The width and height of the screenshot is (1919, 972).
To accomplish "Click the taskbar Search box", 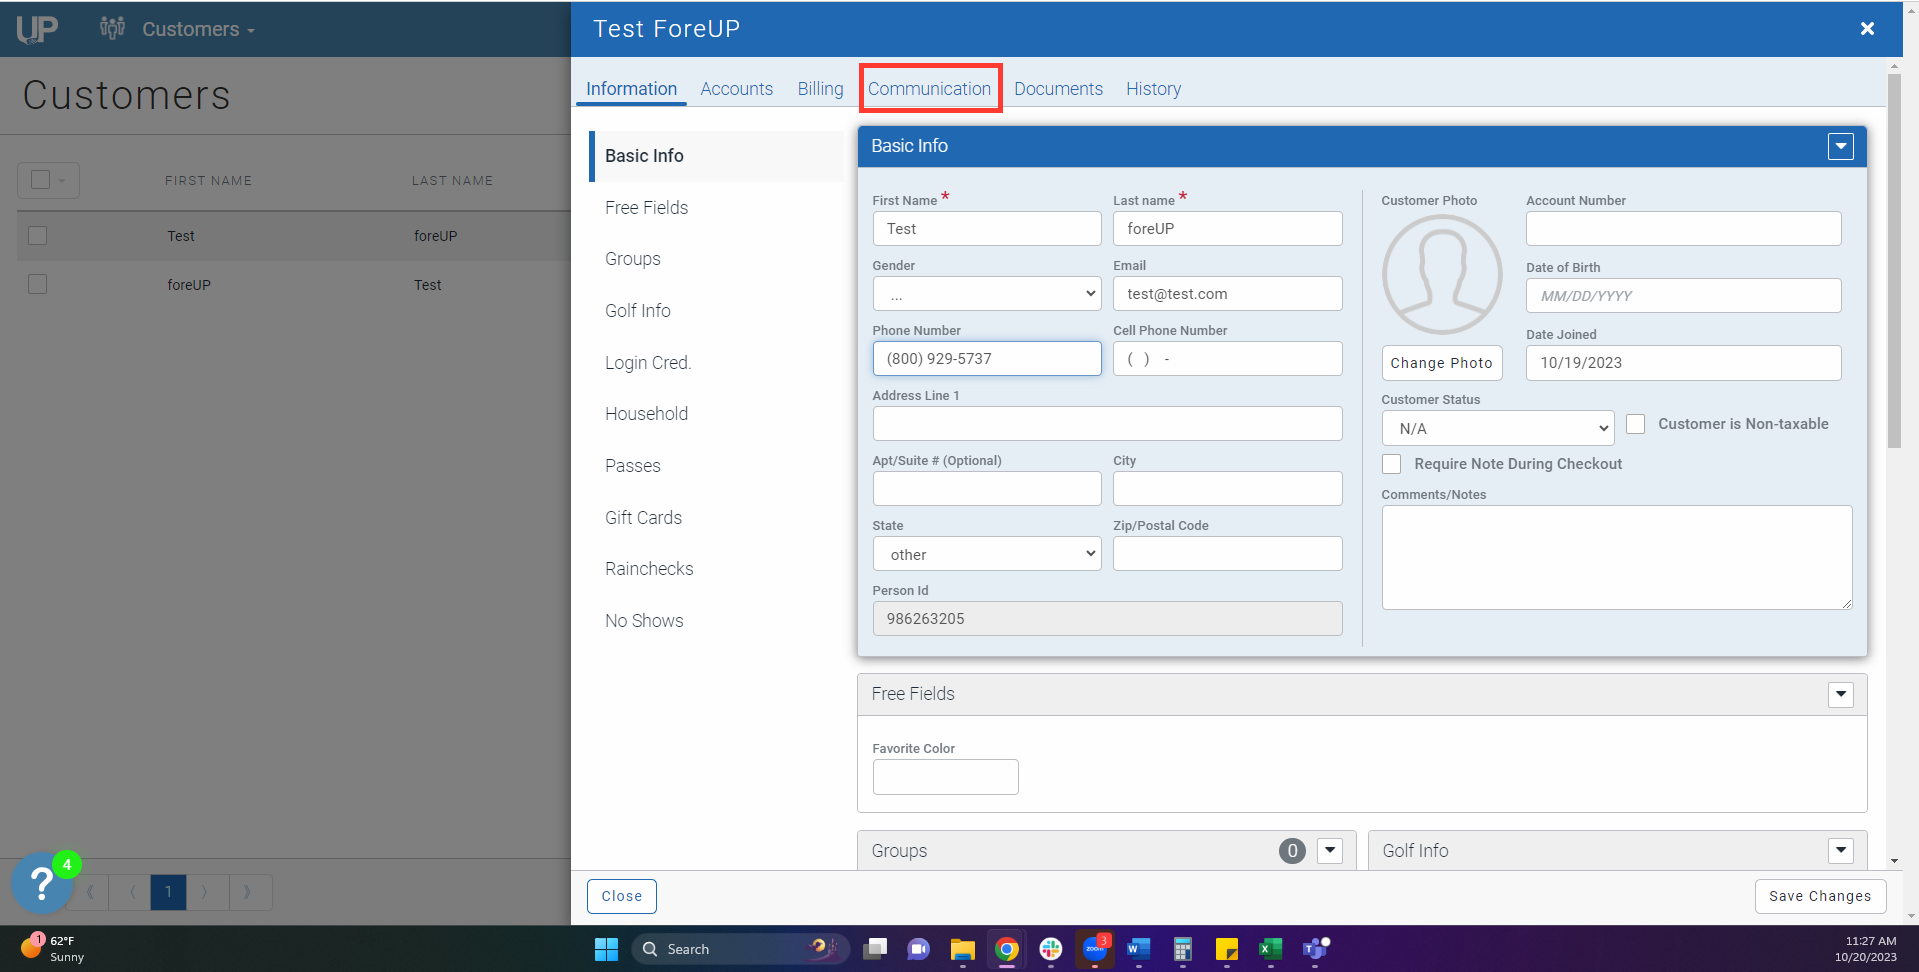I will point(740,949).
